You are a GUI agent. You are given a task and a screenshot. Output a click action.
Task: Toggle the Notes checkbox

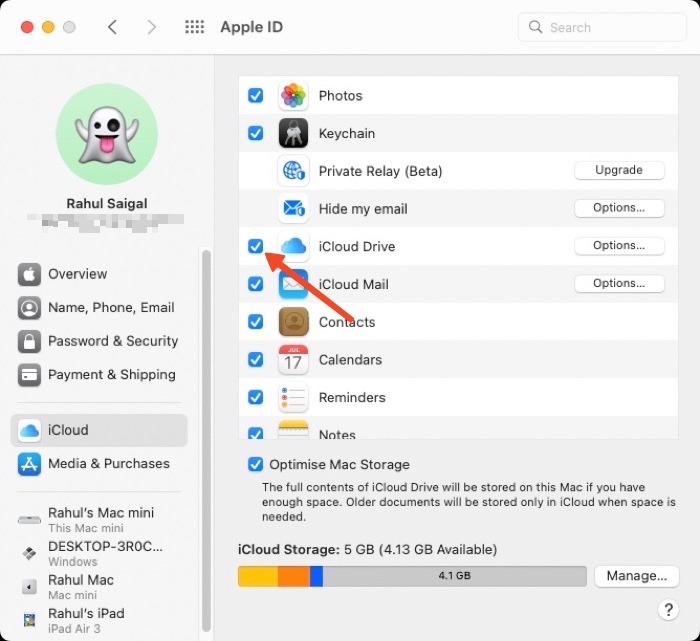255,433
